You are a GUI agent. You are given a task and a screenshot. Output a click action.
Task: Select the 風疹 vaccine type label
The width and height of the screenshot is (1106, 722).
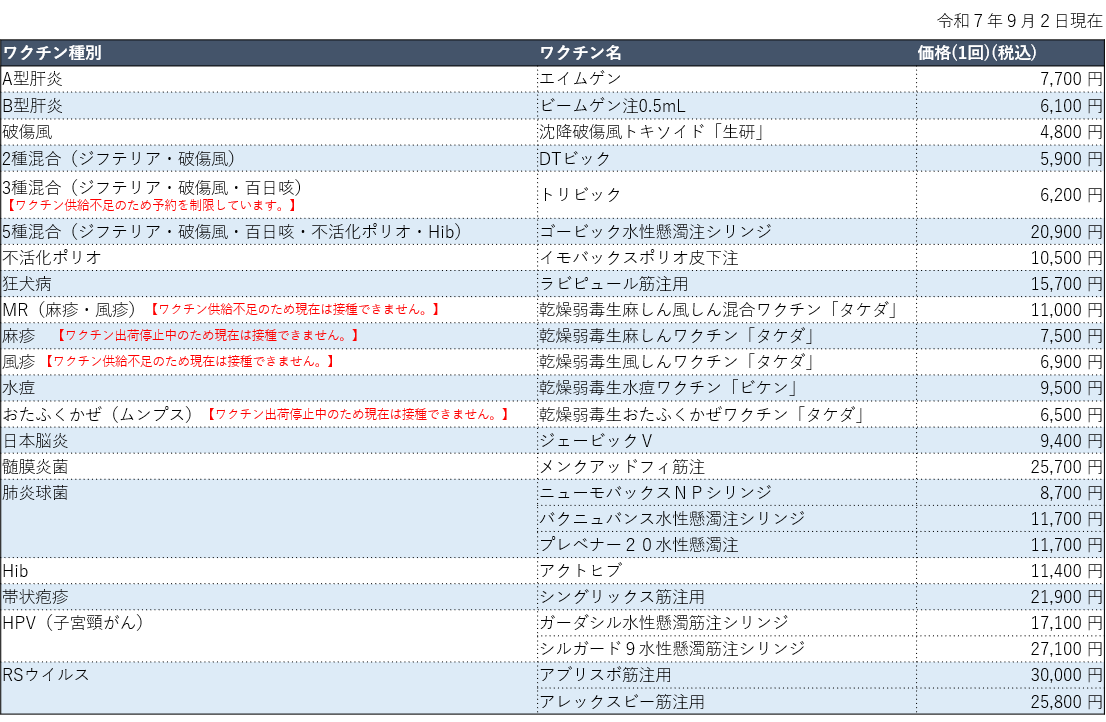coord(18,362)
